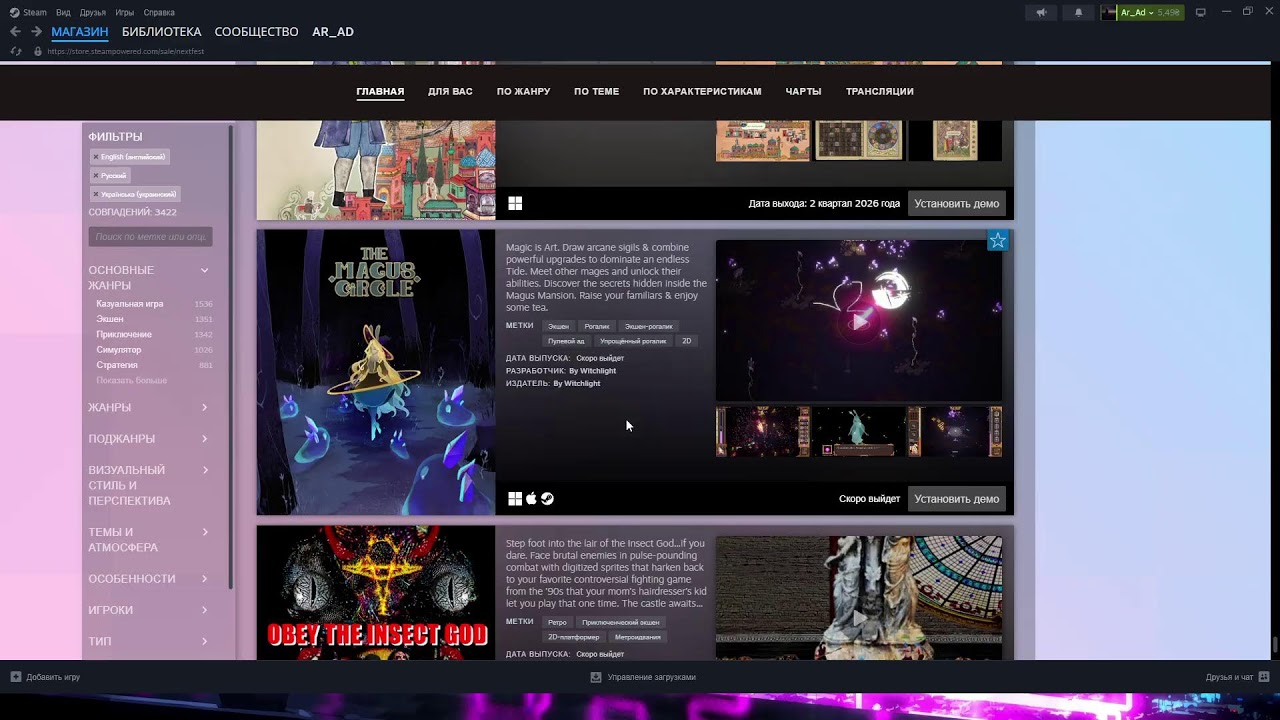
Task: Select the ГЛАВНАЯ section tab
Action: coord(380,92)
